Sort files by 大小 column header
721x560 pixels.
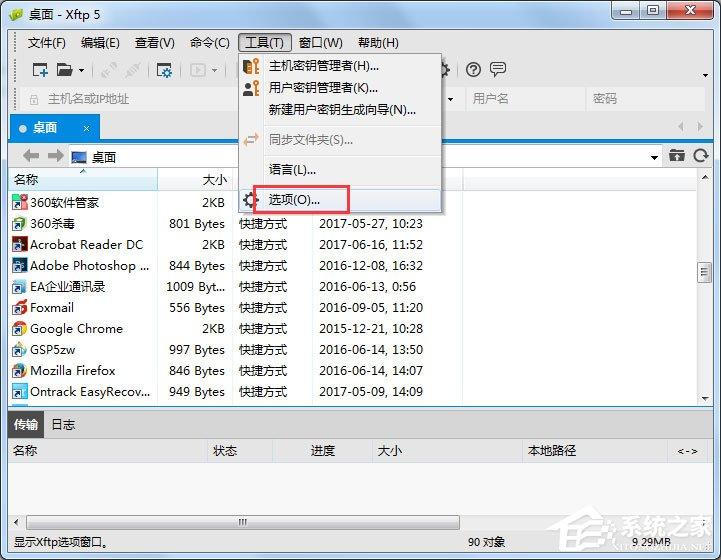click(x=195, y=179)
